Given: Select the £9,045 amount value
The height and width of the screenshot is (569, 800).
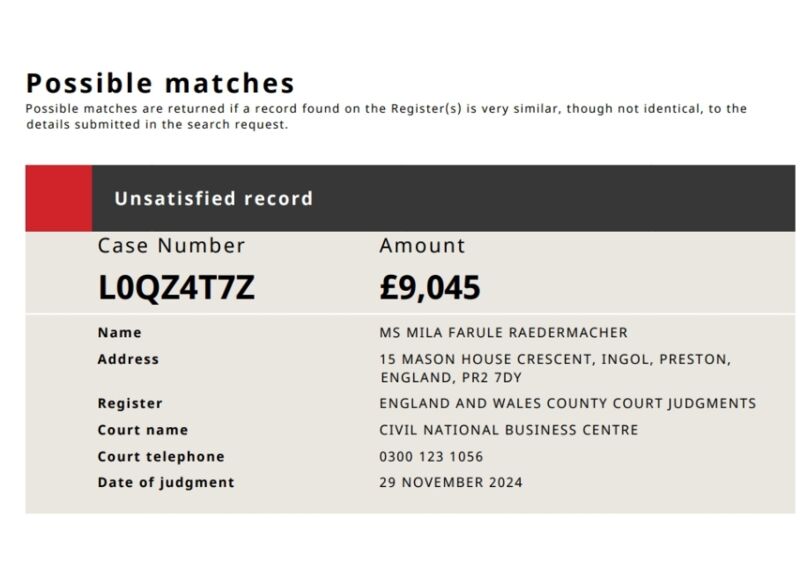Looking at the screenshot, I should coord(430,287).
